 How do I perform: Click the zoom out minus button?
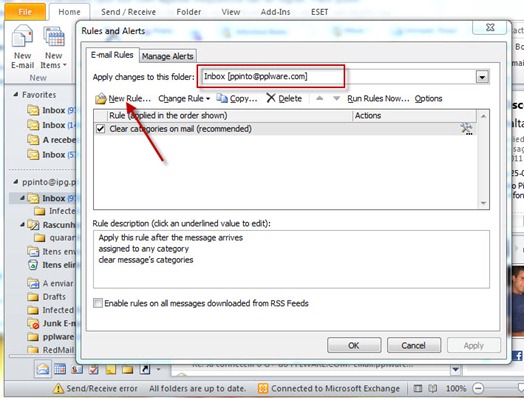pyautogui.click(x=478, y=388)
